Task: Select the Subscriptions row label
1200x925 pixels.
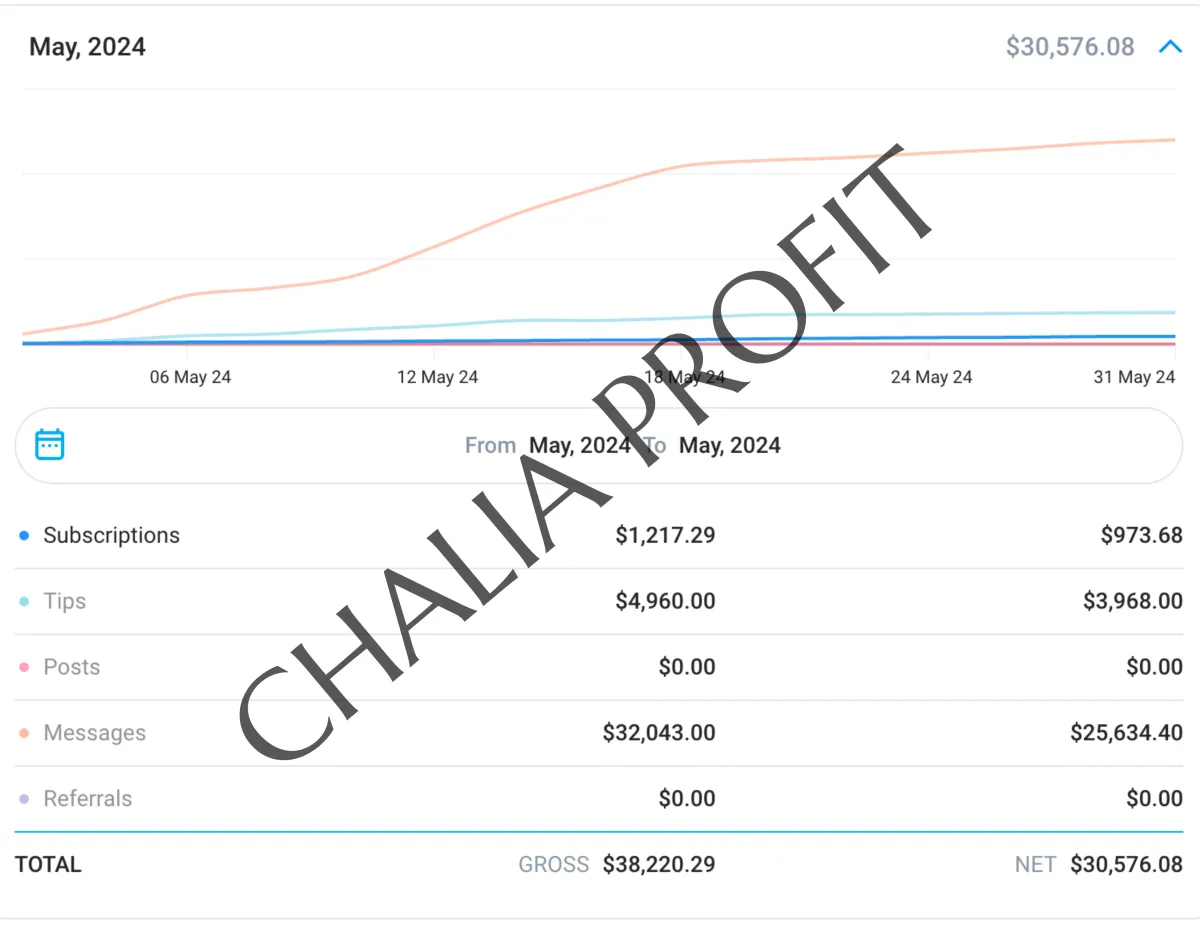Action: (111, 535)
